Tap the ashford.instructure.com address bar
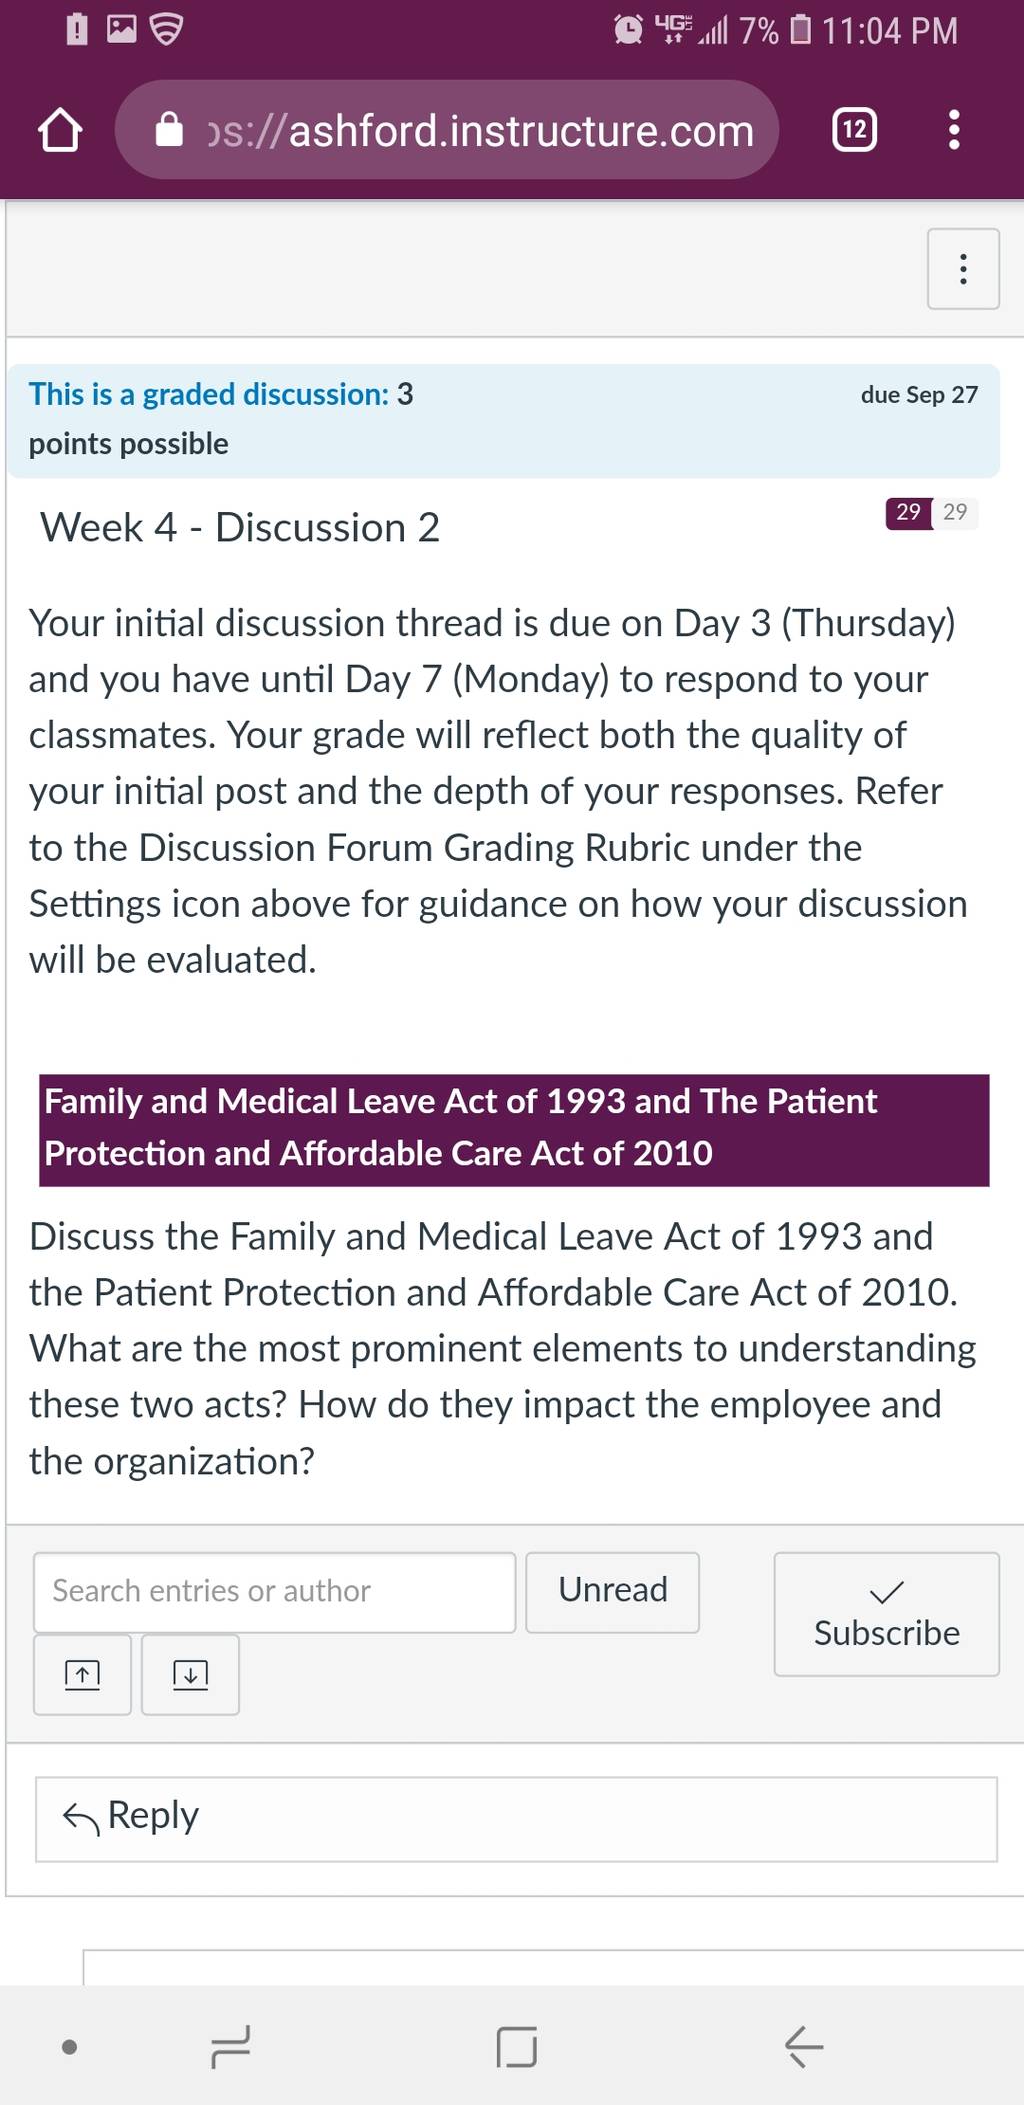Viewport: 1024px width, 2105px height. [447, 130]
